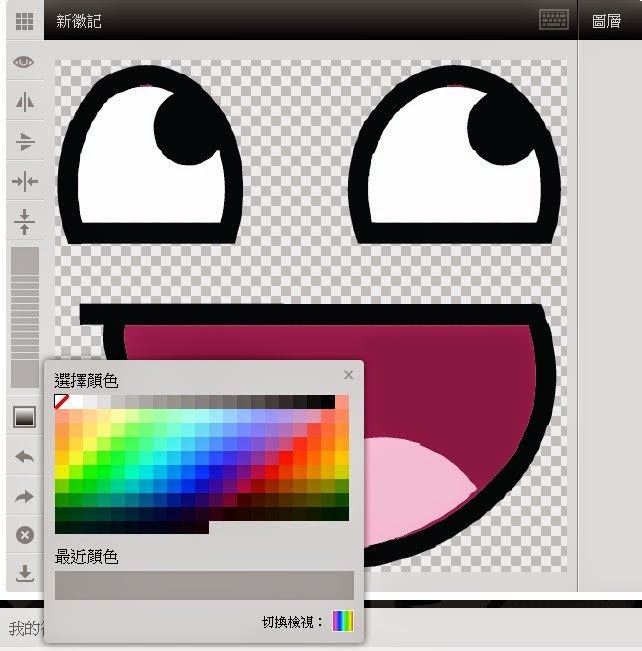The width and height of the screenshot is (642, 651).
Task: Pick the black swatch in grayscale row
Action: click(328, 401)
